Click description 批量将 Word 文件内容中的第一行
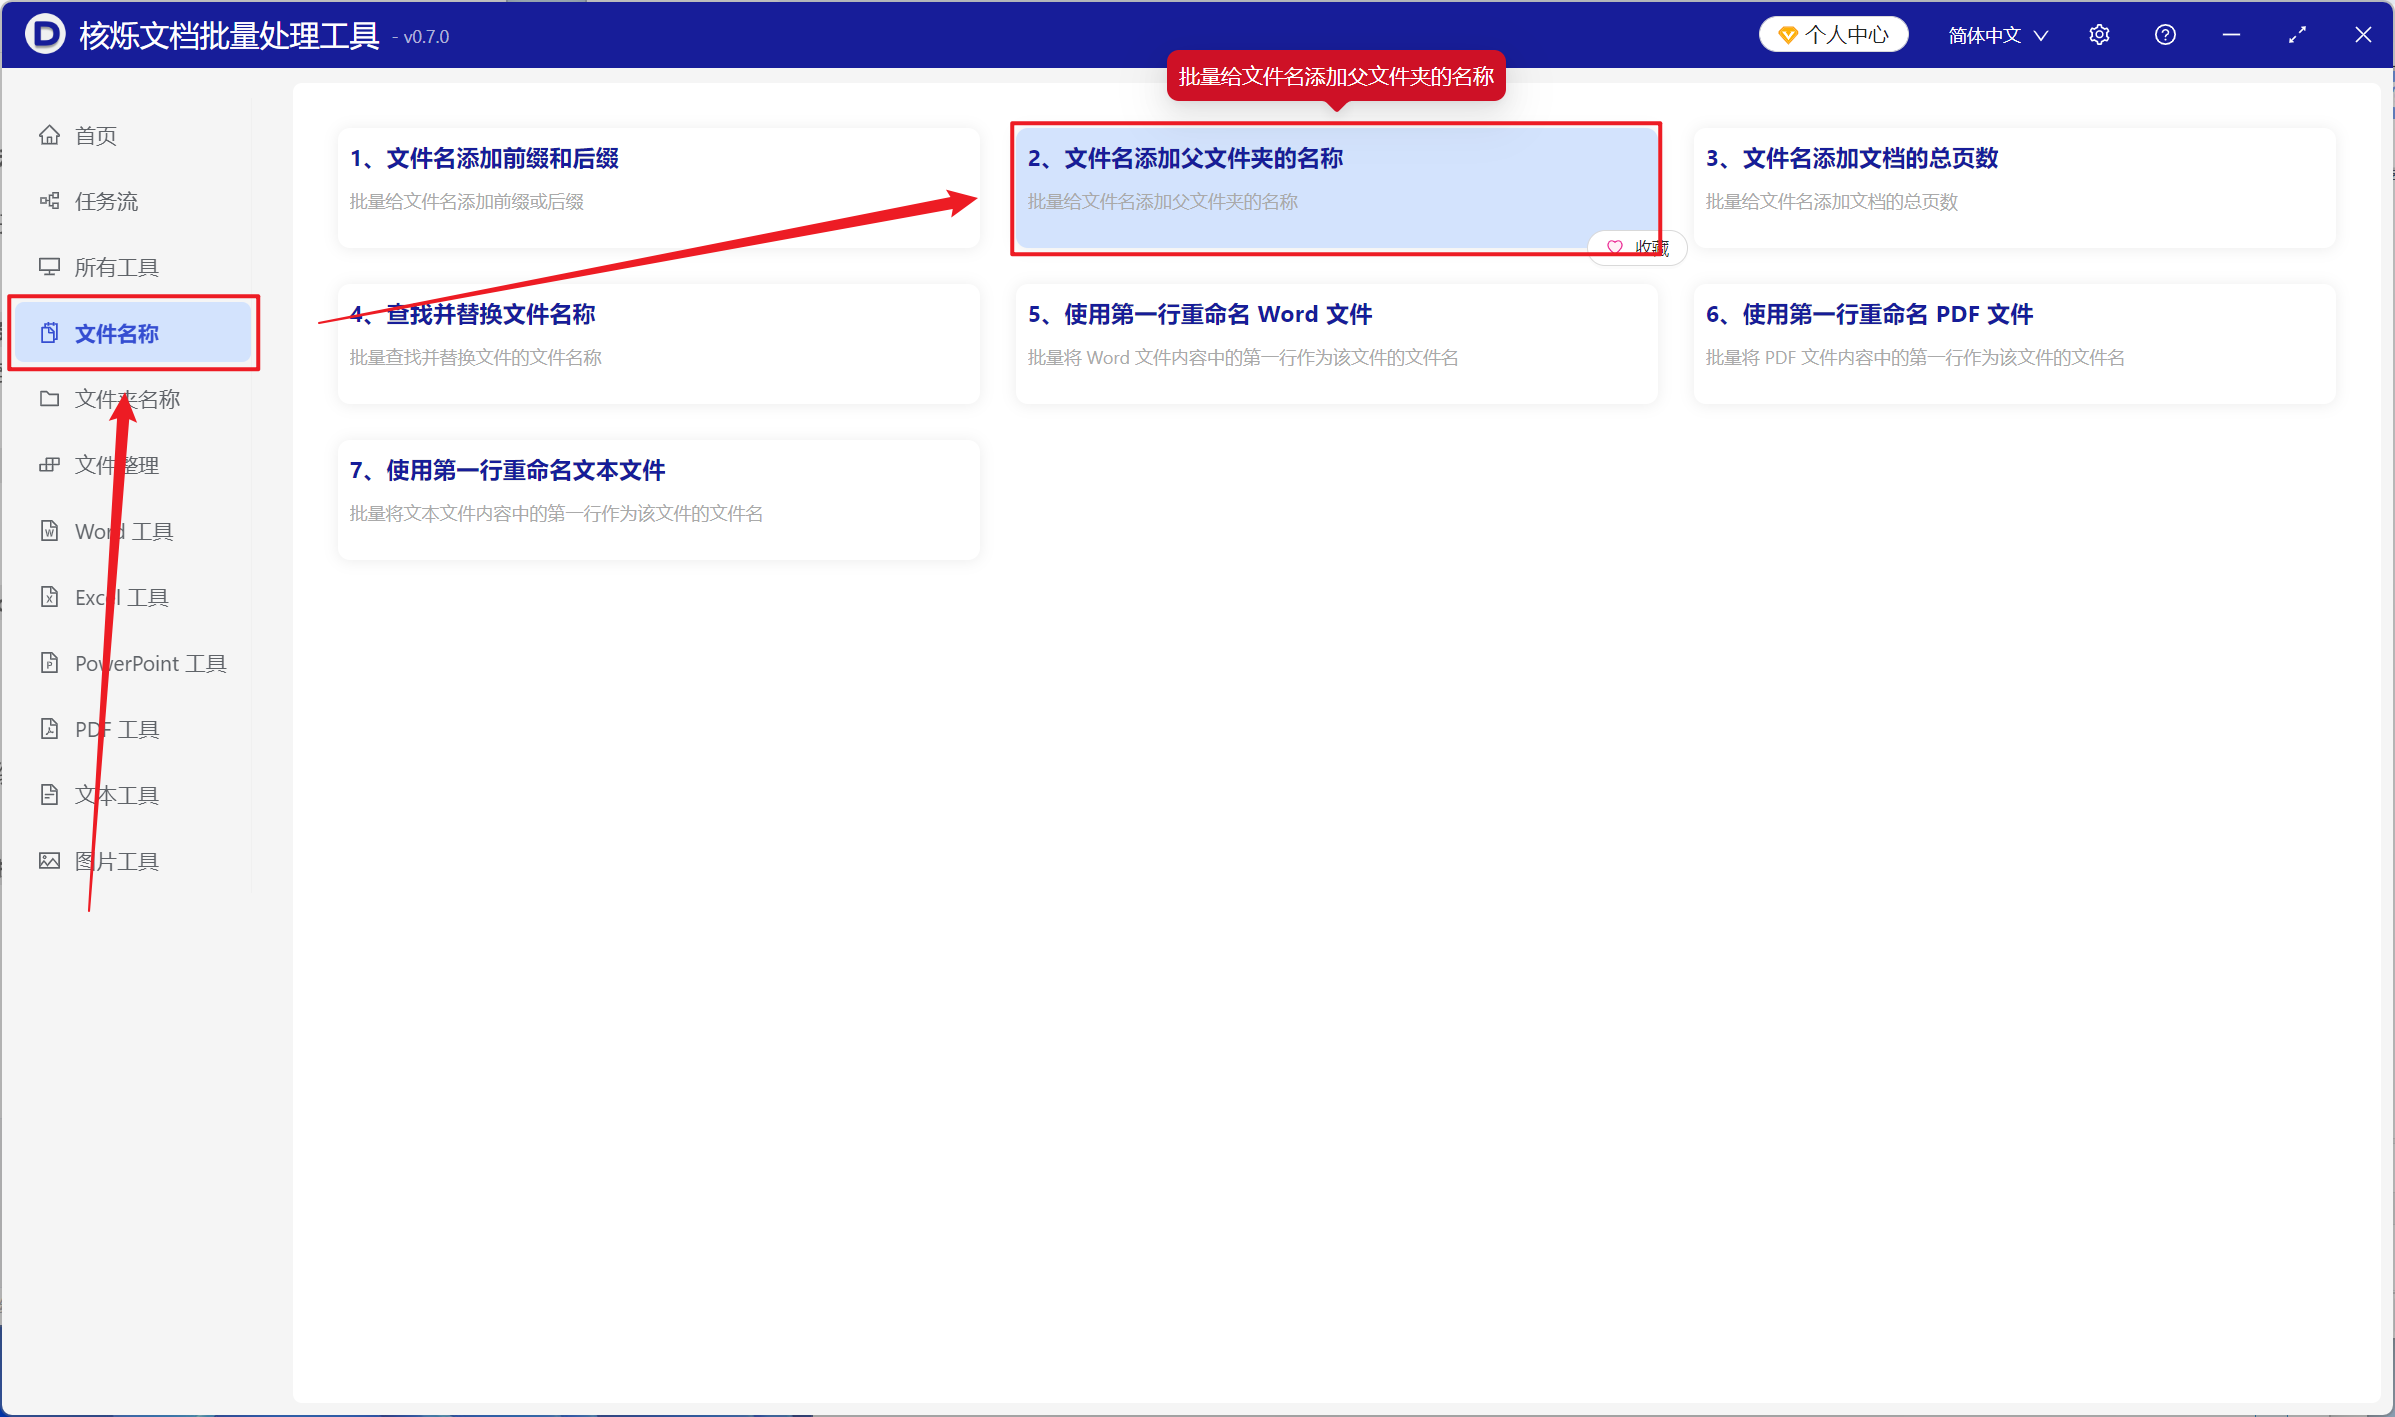Image resolution: width=2395 pixels, height=1417 pixels. (1243, 357)
